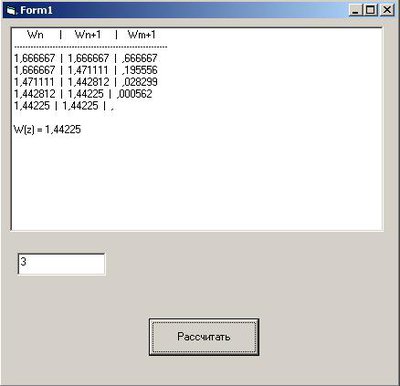Click the Form1 title bar text
400x386 pixels.
tap(36, 10)
